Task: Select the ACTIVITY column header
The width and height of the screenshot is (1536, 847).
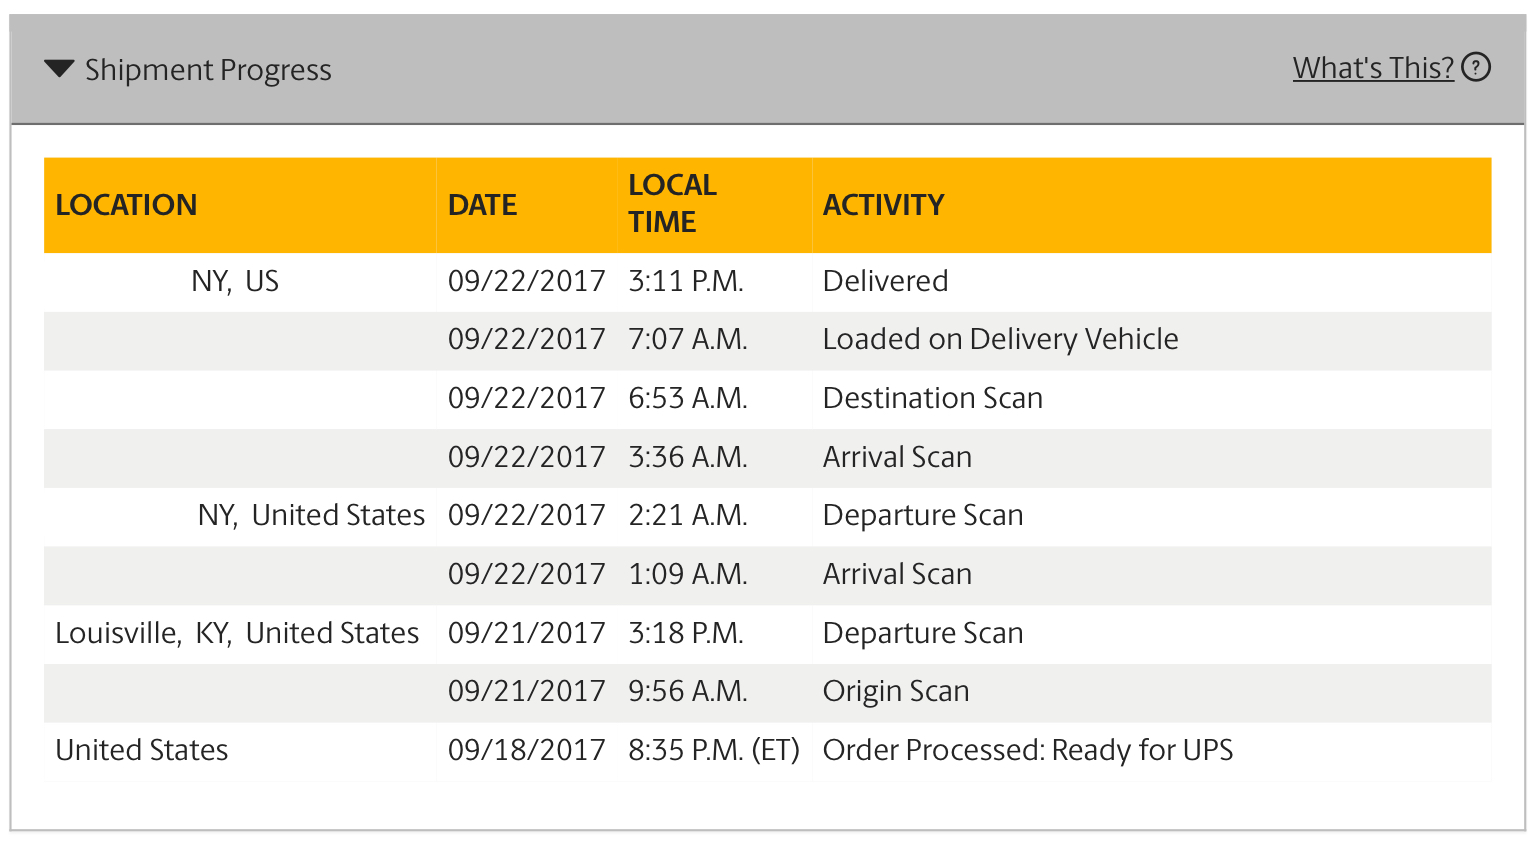Action: [x=883, y=205]
